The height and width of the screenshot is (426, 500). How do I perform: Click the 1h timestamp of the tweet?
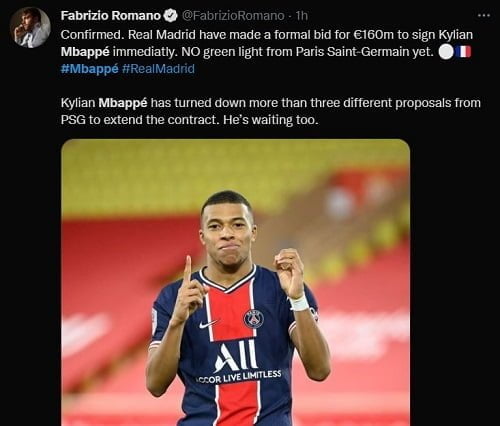click(x=302, y=16)
